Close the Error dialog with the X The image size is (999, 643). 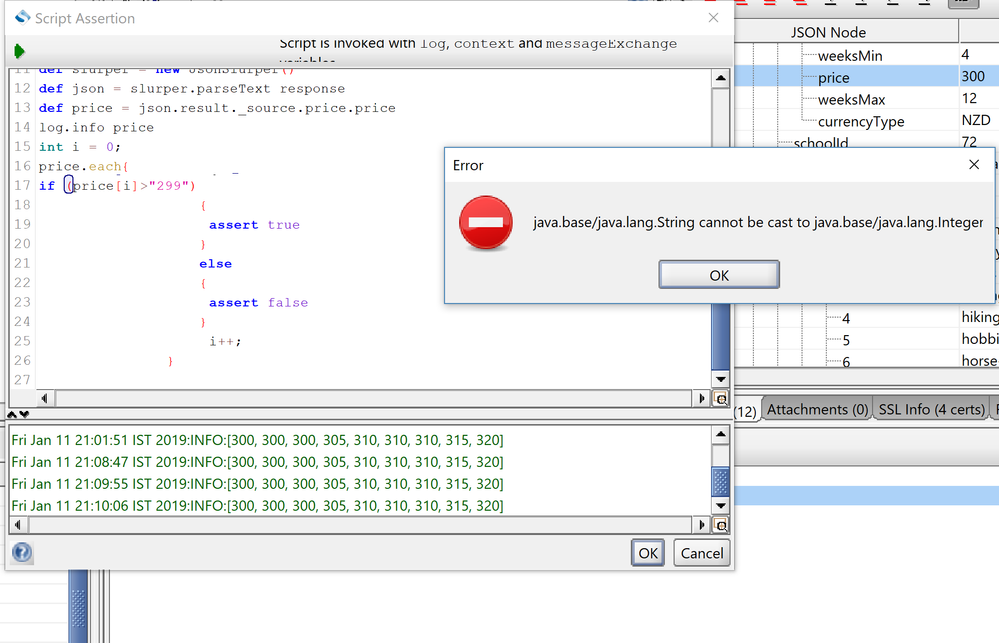pos(975,165)
